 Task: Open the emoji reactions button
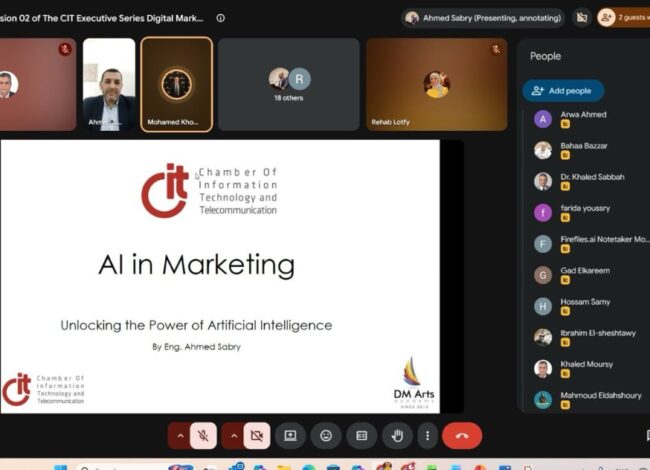(326, 436)
